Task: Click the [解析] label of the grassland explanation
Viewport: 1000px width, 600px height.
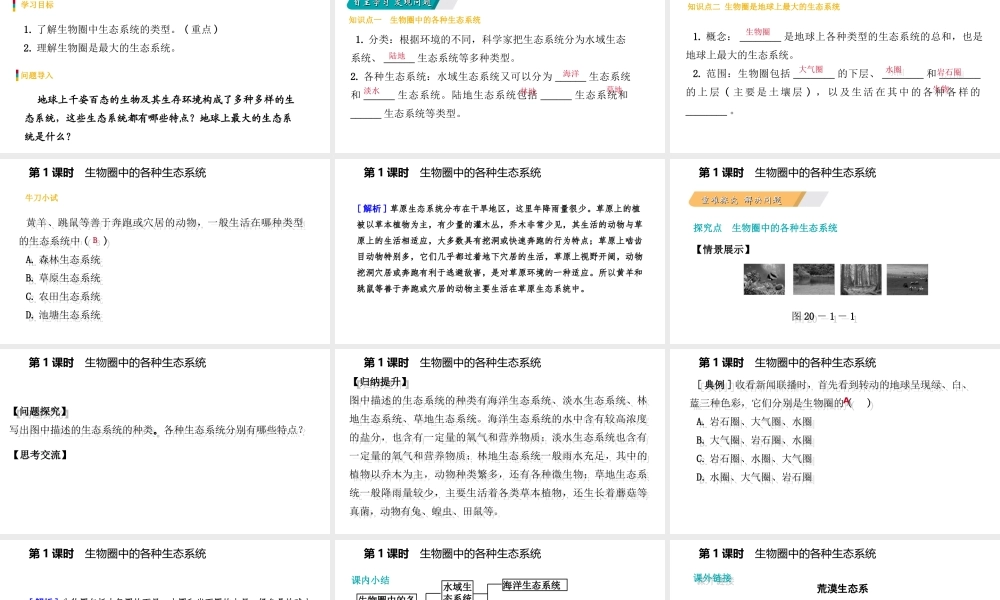Action: [x=372, y=209]
